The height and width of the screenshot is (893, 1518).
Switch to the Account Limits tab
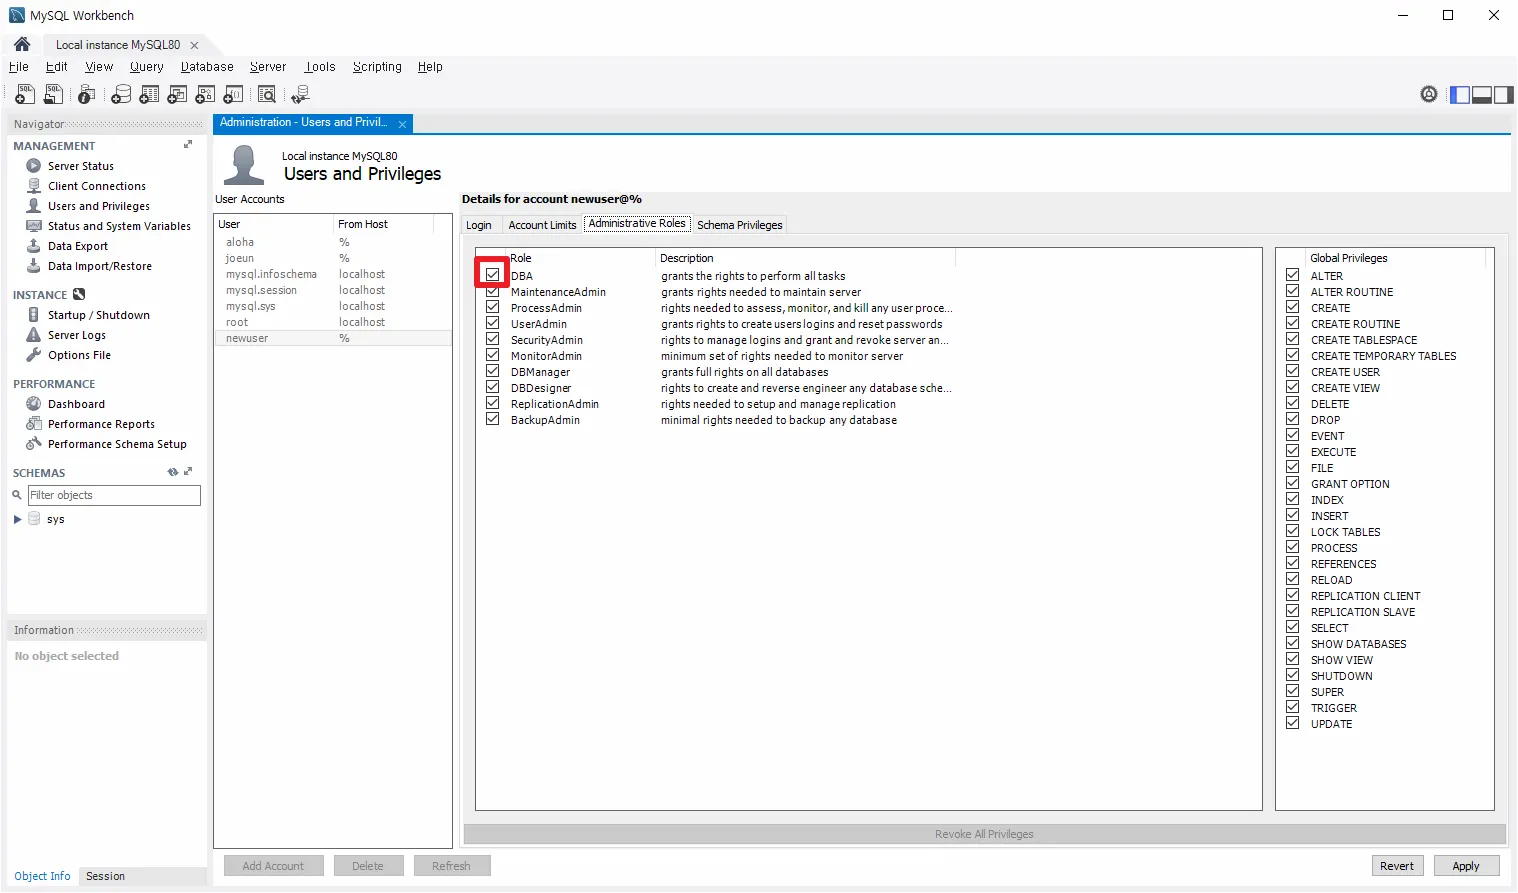click(x=542, y=225)
